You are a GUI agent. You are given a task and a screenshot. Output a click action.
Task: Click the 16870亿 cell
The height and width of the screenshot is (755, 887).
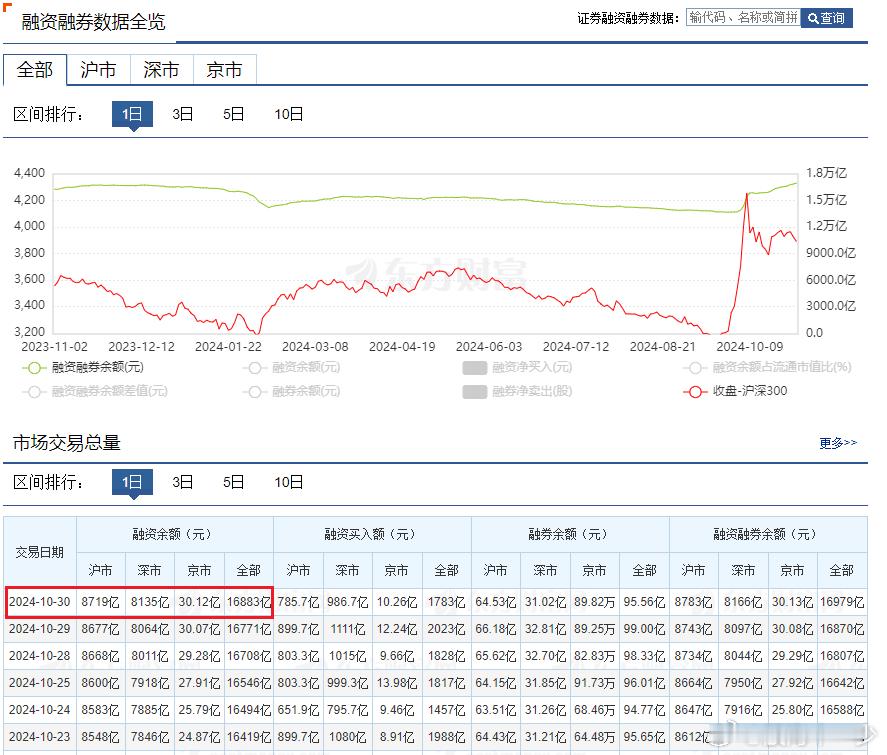tap(842, 629)
